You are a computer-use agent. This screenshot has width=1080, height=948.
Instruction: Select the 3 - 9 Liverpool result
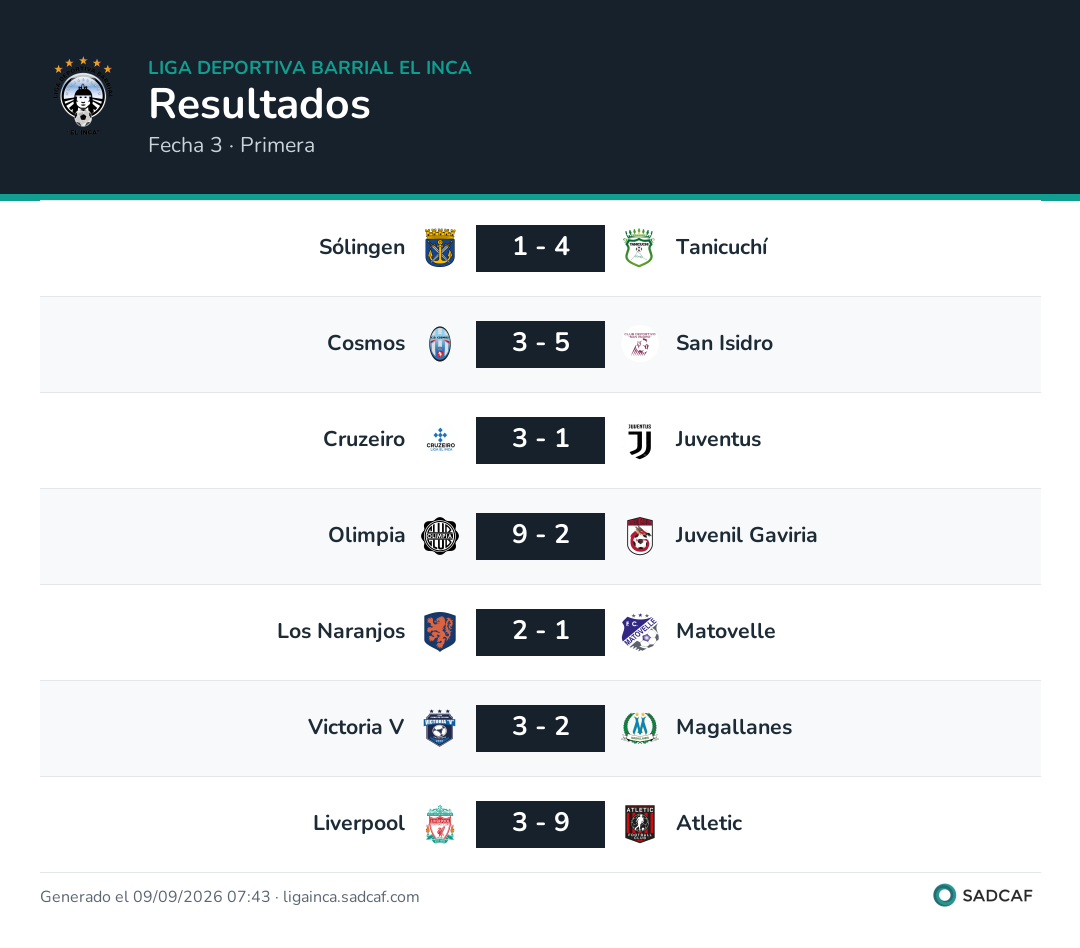(541, 824)
